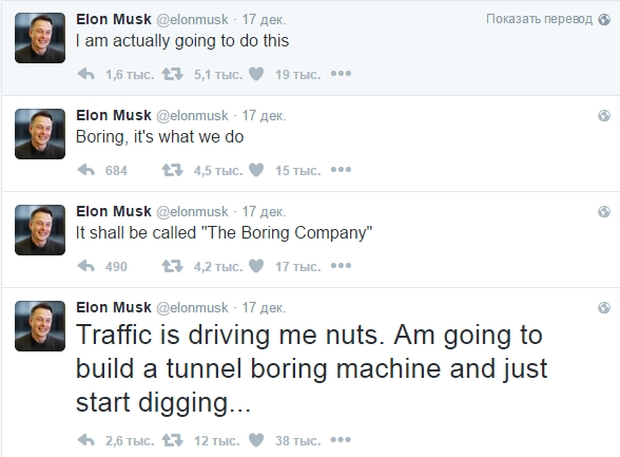Image resolution: width=620 pixels, height=457 pixels.
Task: Click globe icon on the "Boring, it's what we do" tweet
Action: tap(604, 115)
